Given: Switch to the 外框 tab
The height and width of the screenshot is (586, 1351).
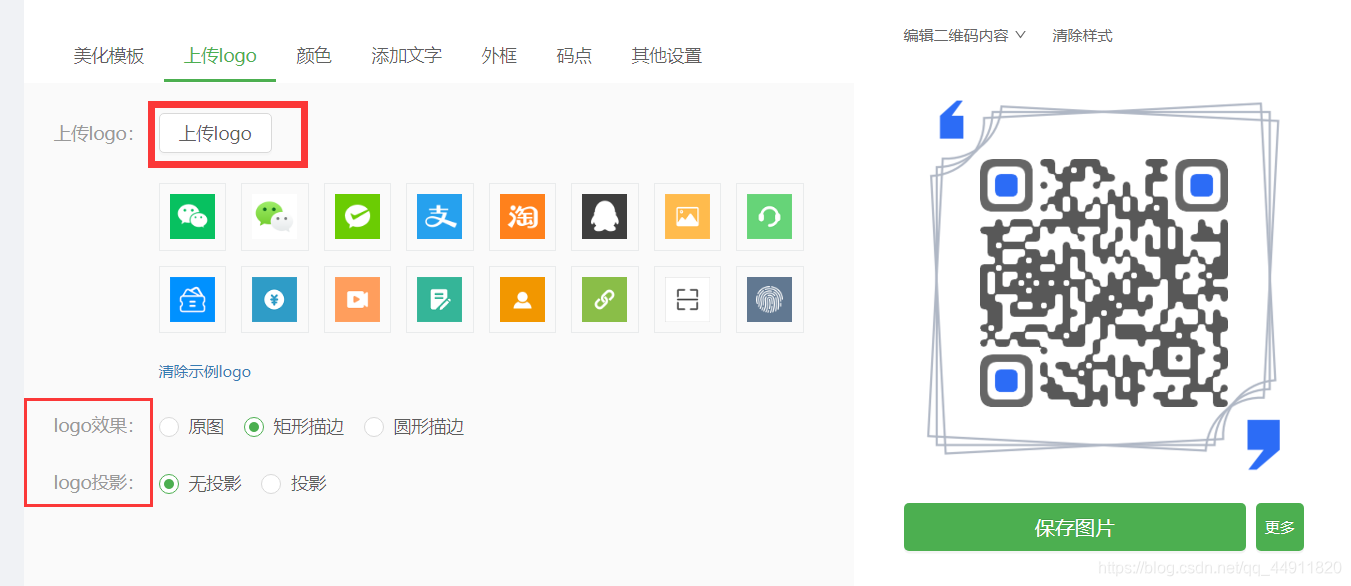Looking at the screenshot, I should 499,56.
